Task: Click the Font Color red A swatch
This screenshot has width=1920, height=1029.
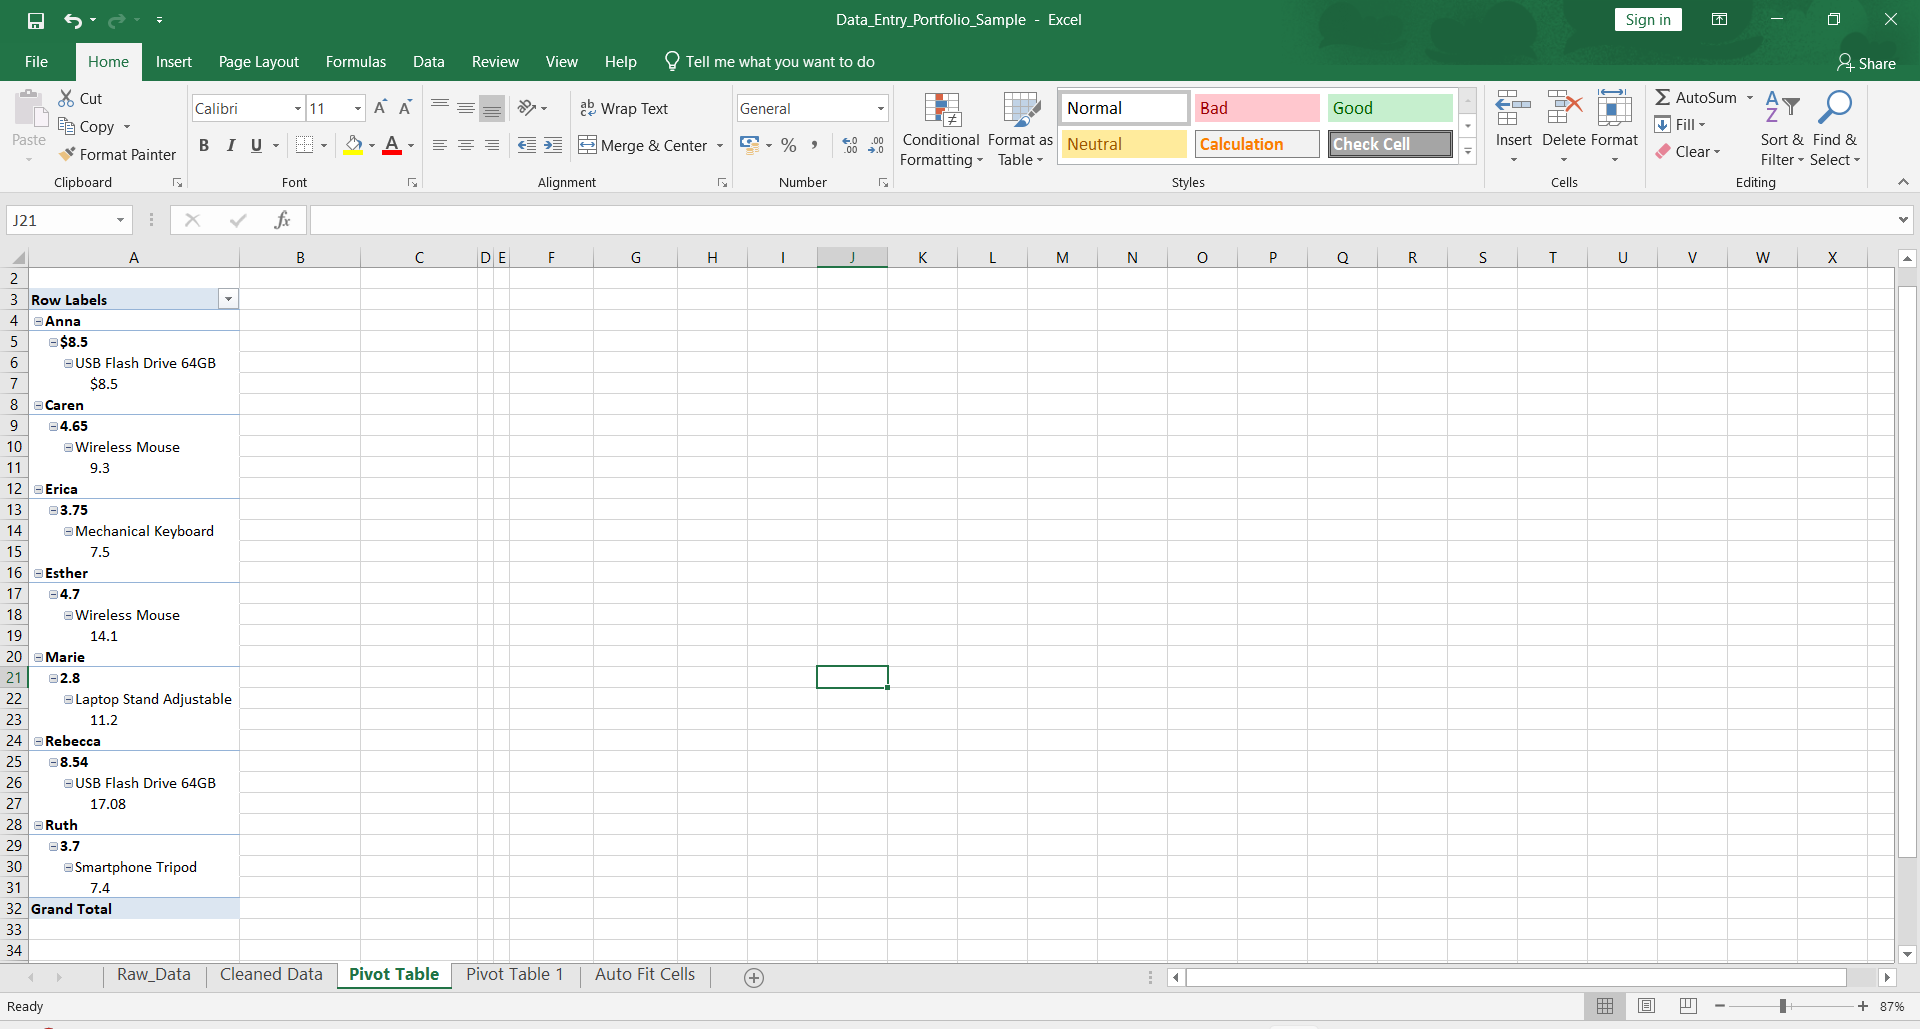Action: tap(392, 145)
